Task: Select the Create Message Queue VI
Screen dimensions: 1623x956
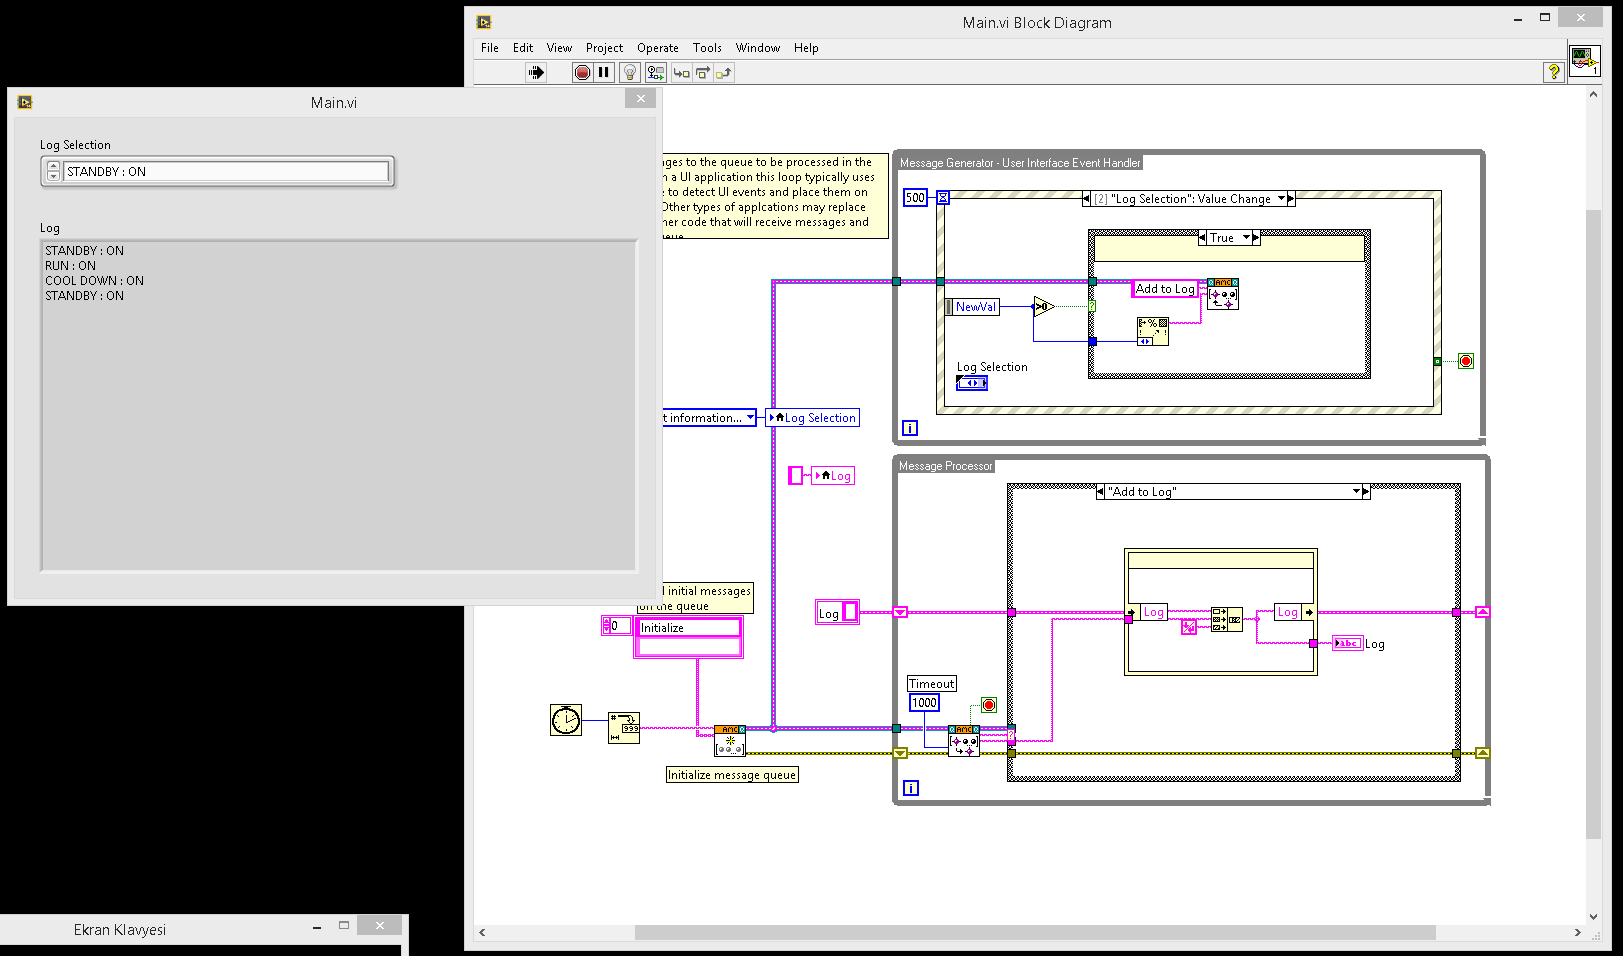Action: click(730, 741)
